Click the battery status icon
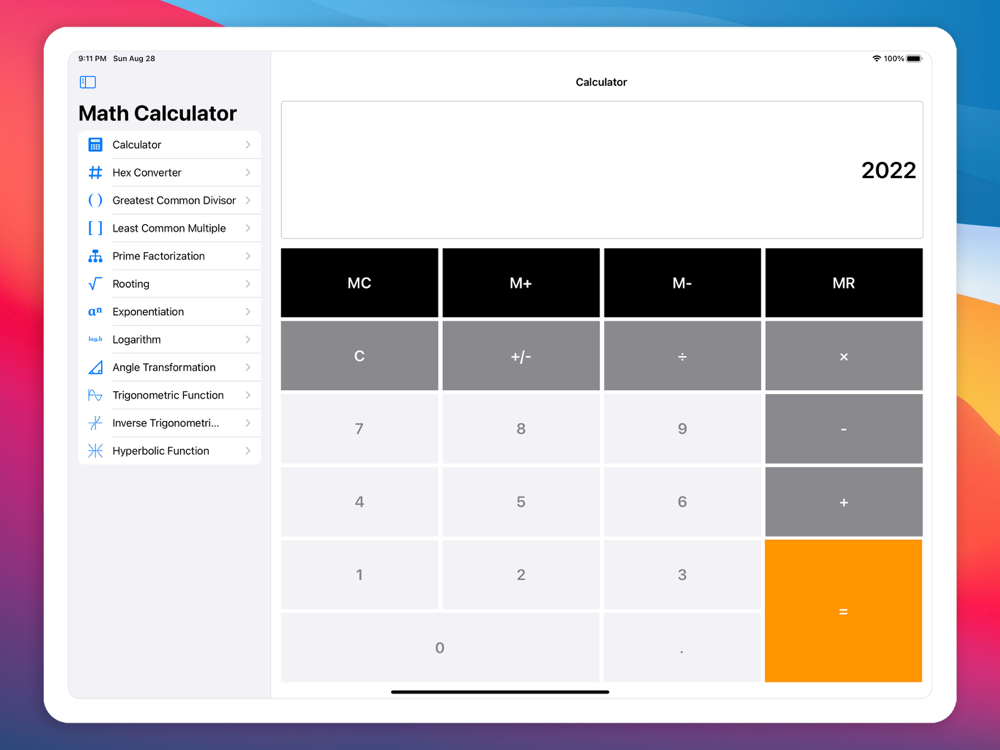 pos(914,59)
